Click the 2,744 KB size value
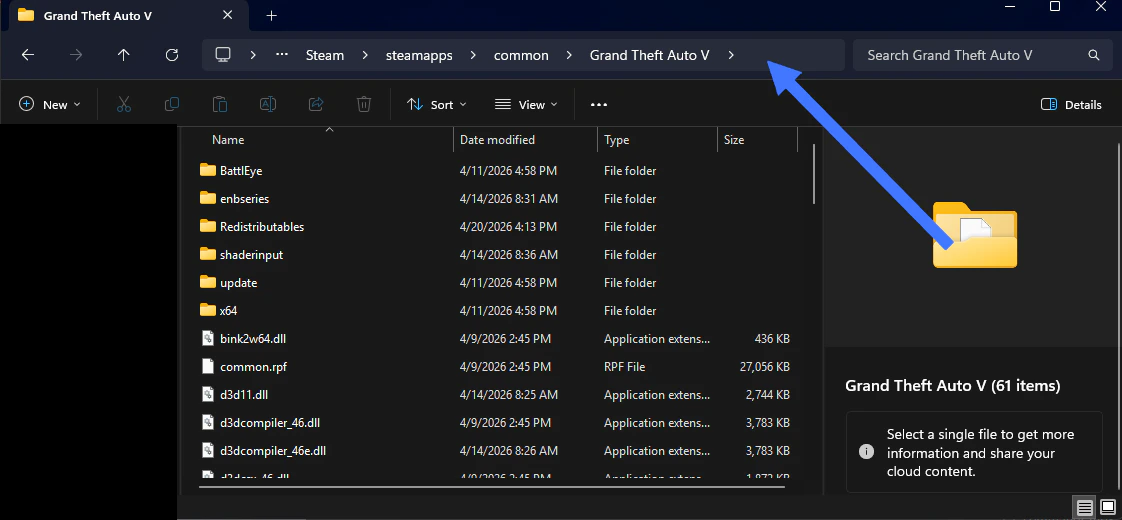 click(768, 394)
